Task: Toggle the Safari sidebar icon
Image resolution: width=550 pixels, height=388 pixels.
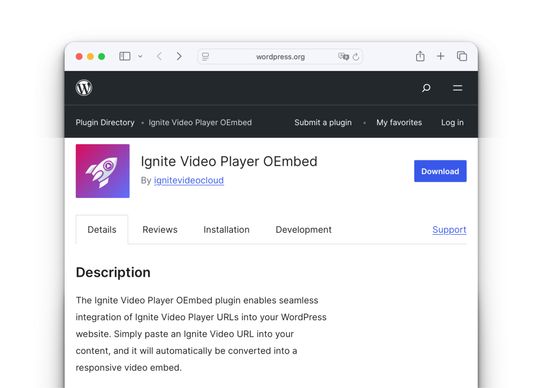Action: click(x=125, y=56)
